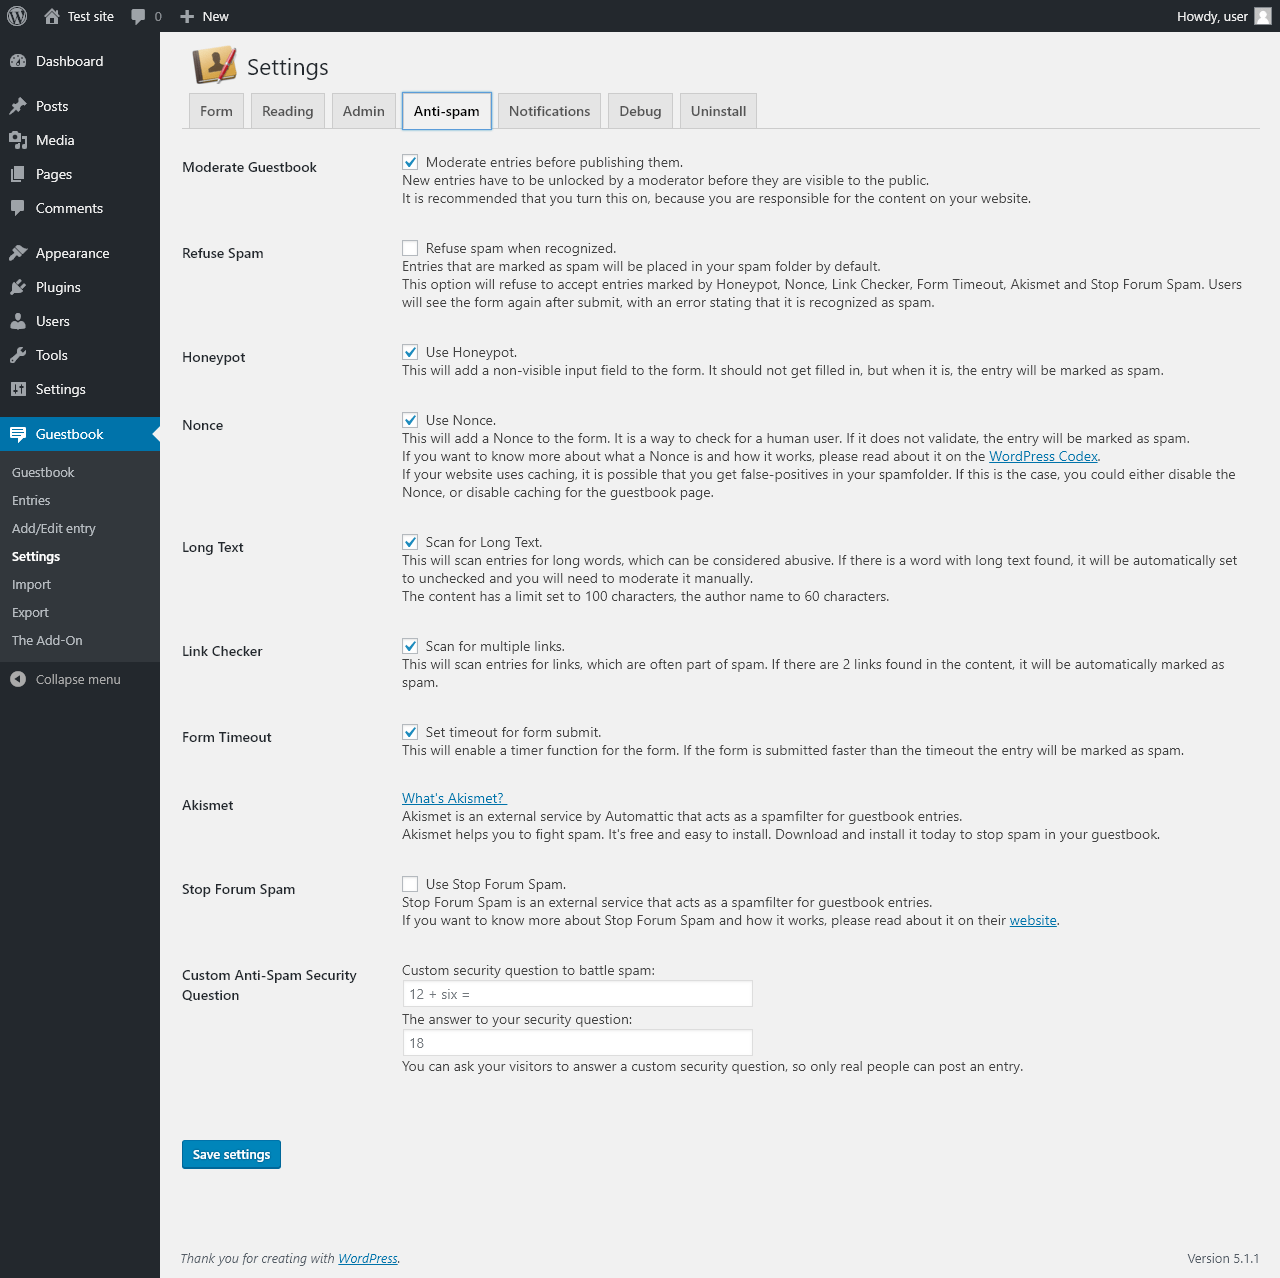Enable Refuse spam when recognized
This screenshot has height=1278, width=1280.
click(410, 248)
